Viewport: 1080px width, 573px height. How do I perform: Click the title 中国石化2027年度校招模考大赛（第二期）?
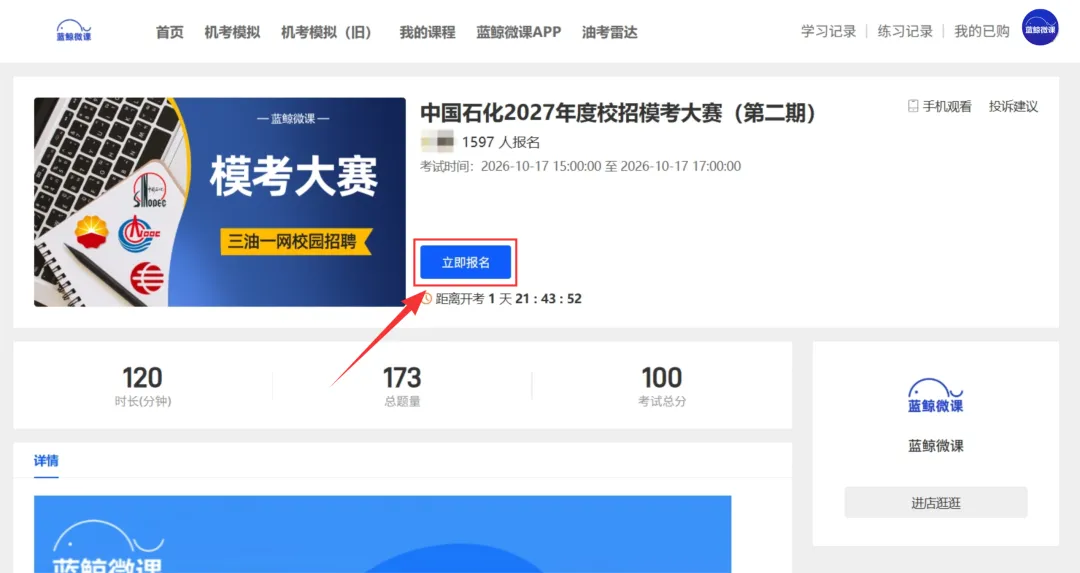tap(618, 113)
